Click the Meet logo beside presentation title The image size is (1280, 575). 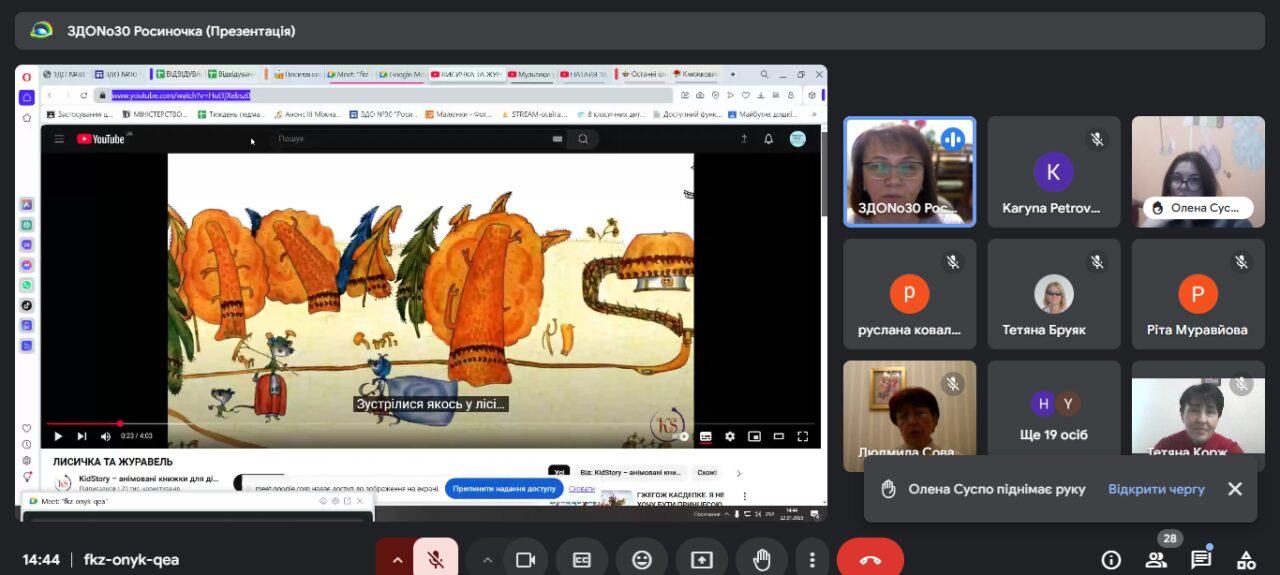click(41, 30)
